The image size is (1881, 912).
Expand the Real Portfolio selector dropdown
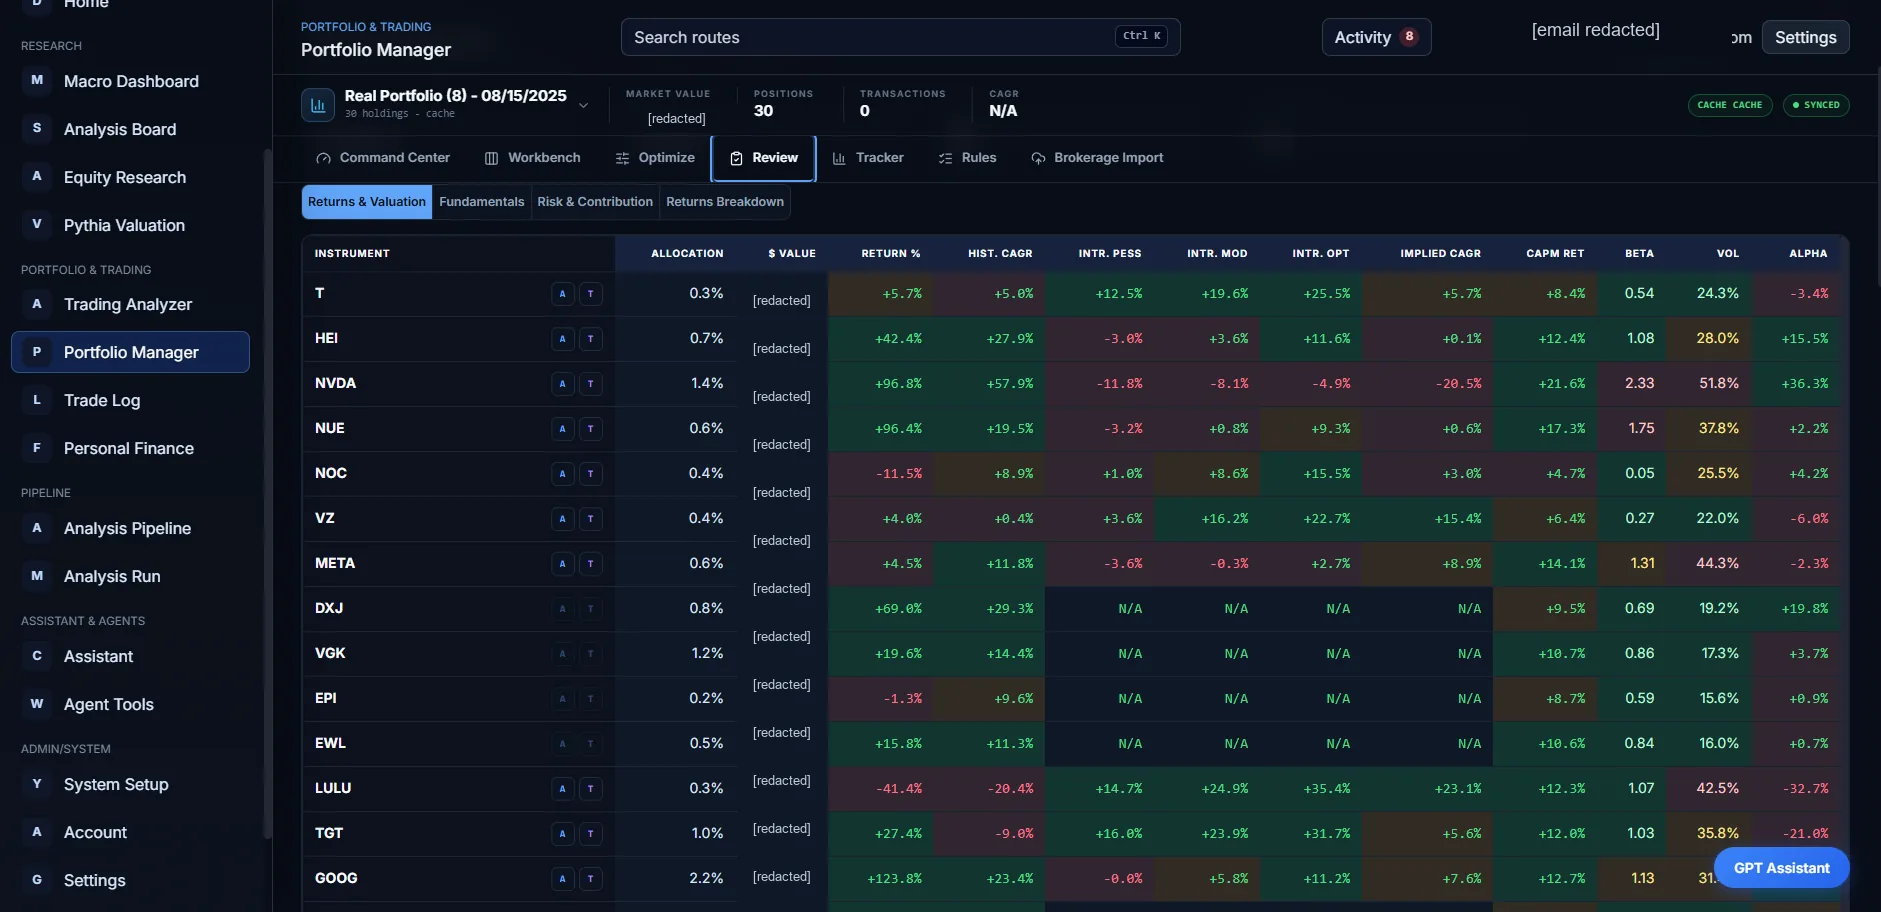pyautogui.click(x=584, y=105)
